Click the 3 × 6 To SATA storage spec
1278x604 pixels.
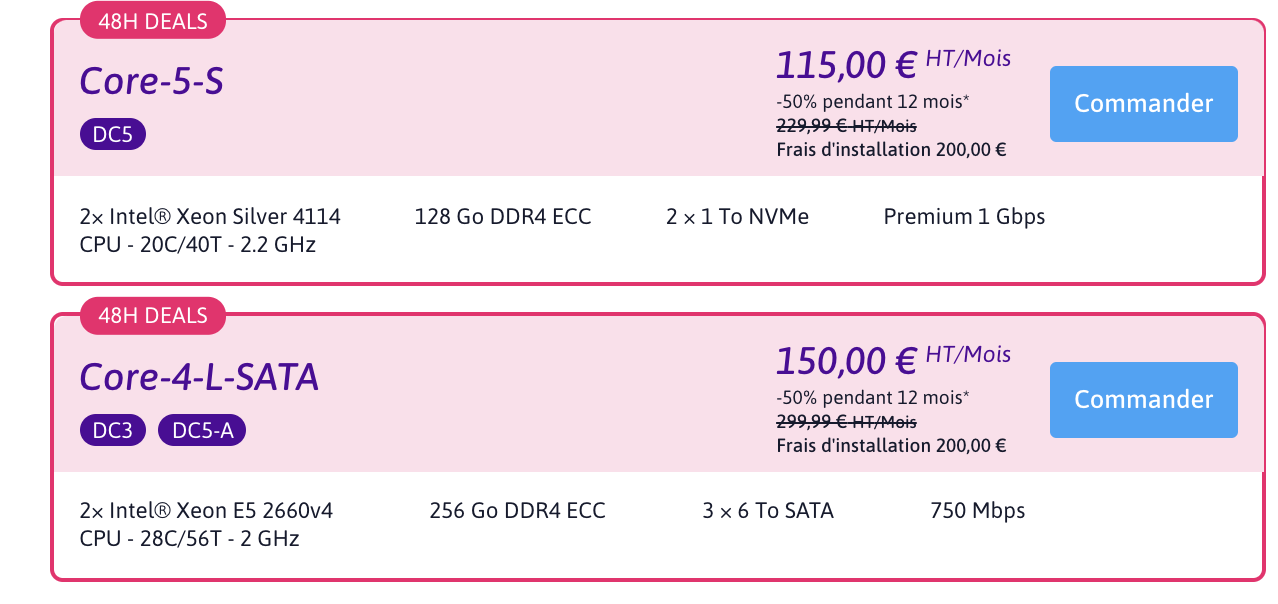point(768,511)
